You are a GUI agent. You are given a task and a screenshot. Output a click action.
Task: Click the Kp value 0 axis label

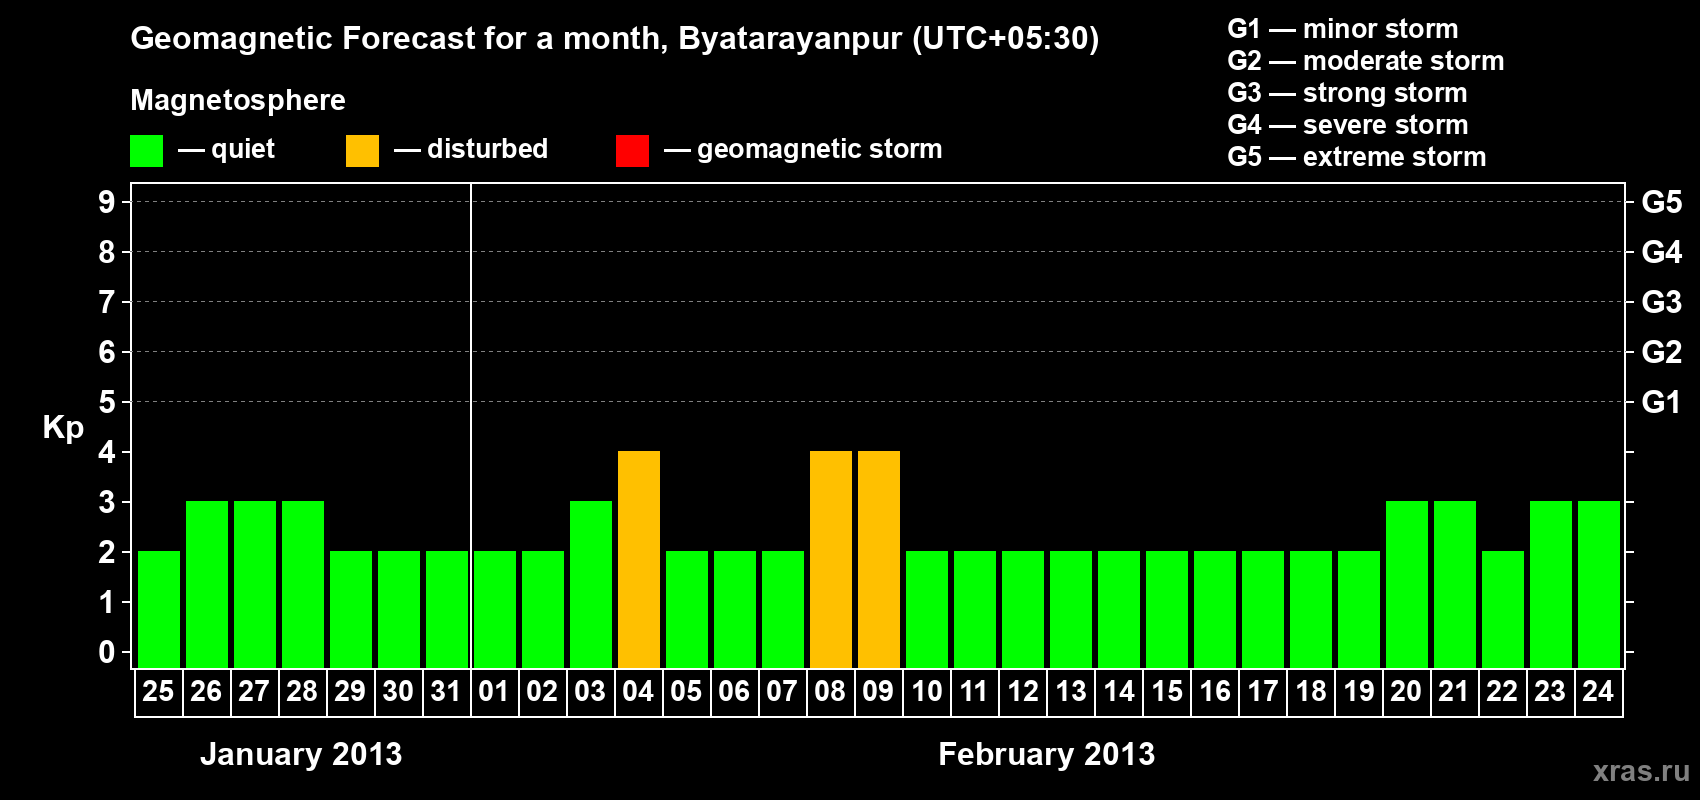[x=107, y=652]
